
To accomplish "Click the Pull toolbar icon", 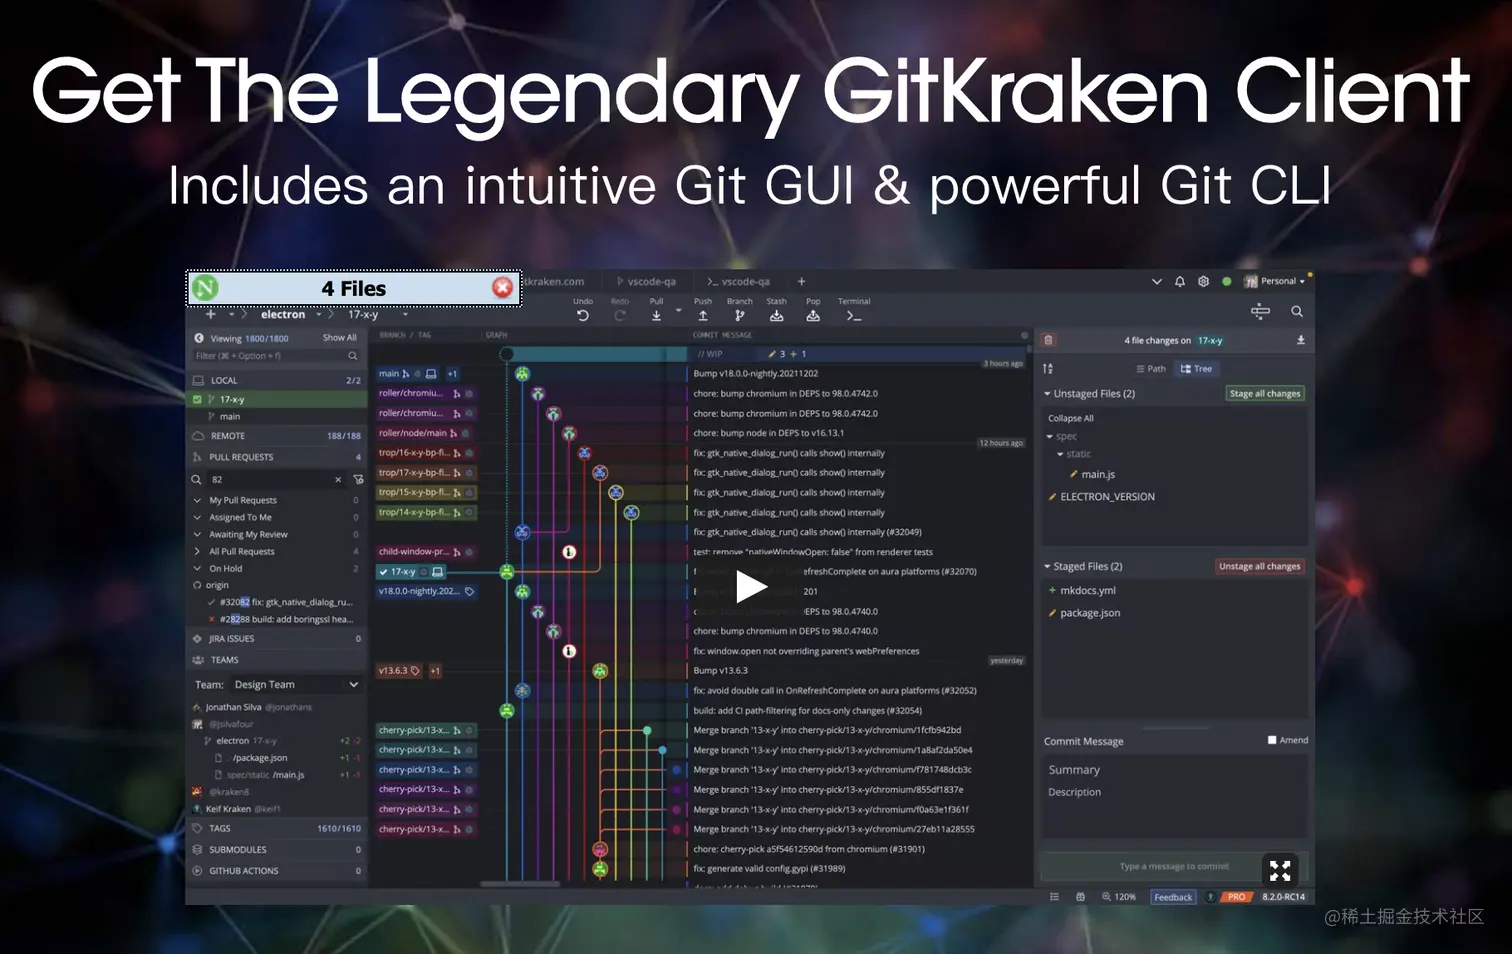I will click(656, 315).
